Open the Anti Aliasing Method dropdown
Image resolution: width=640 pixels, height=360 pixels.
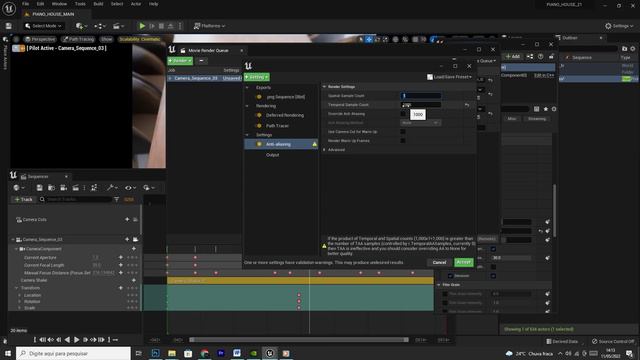[x=420, y=122]
